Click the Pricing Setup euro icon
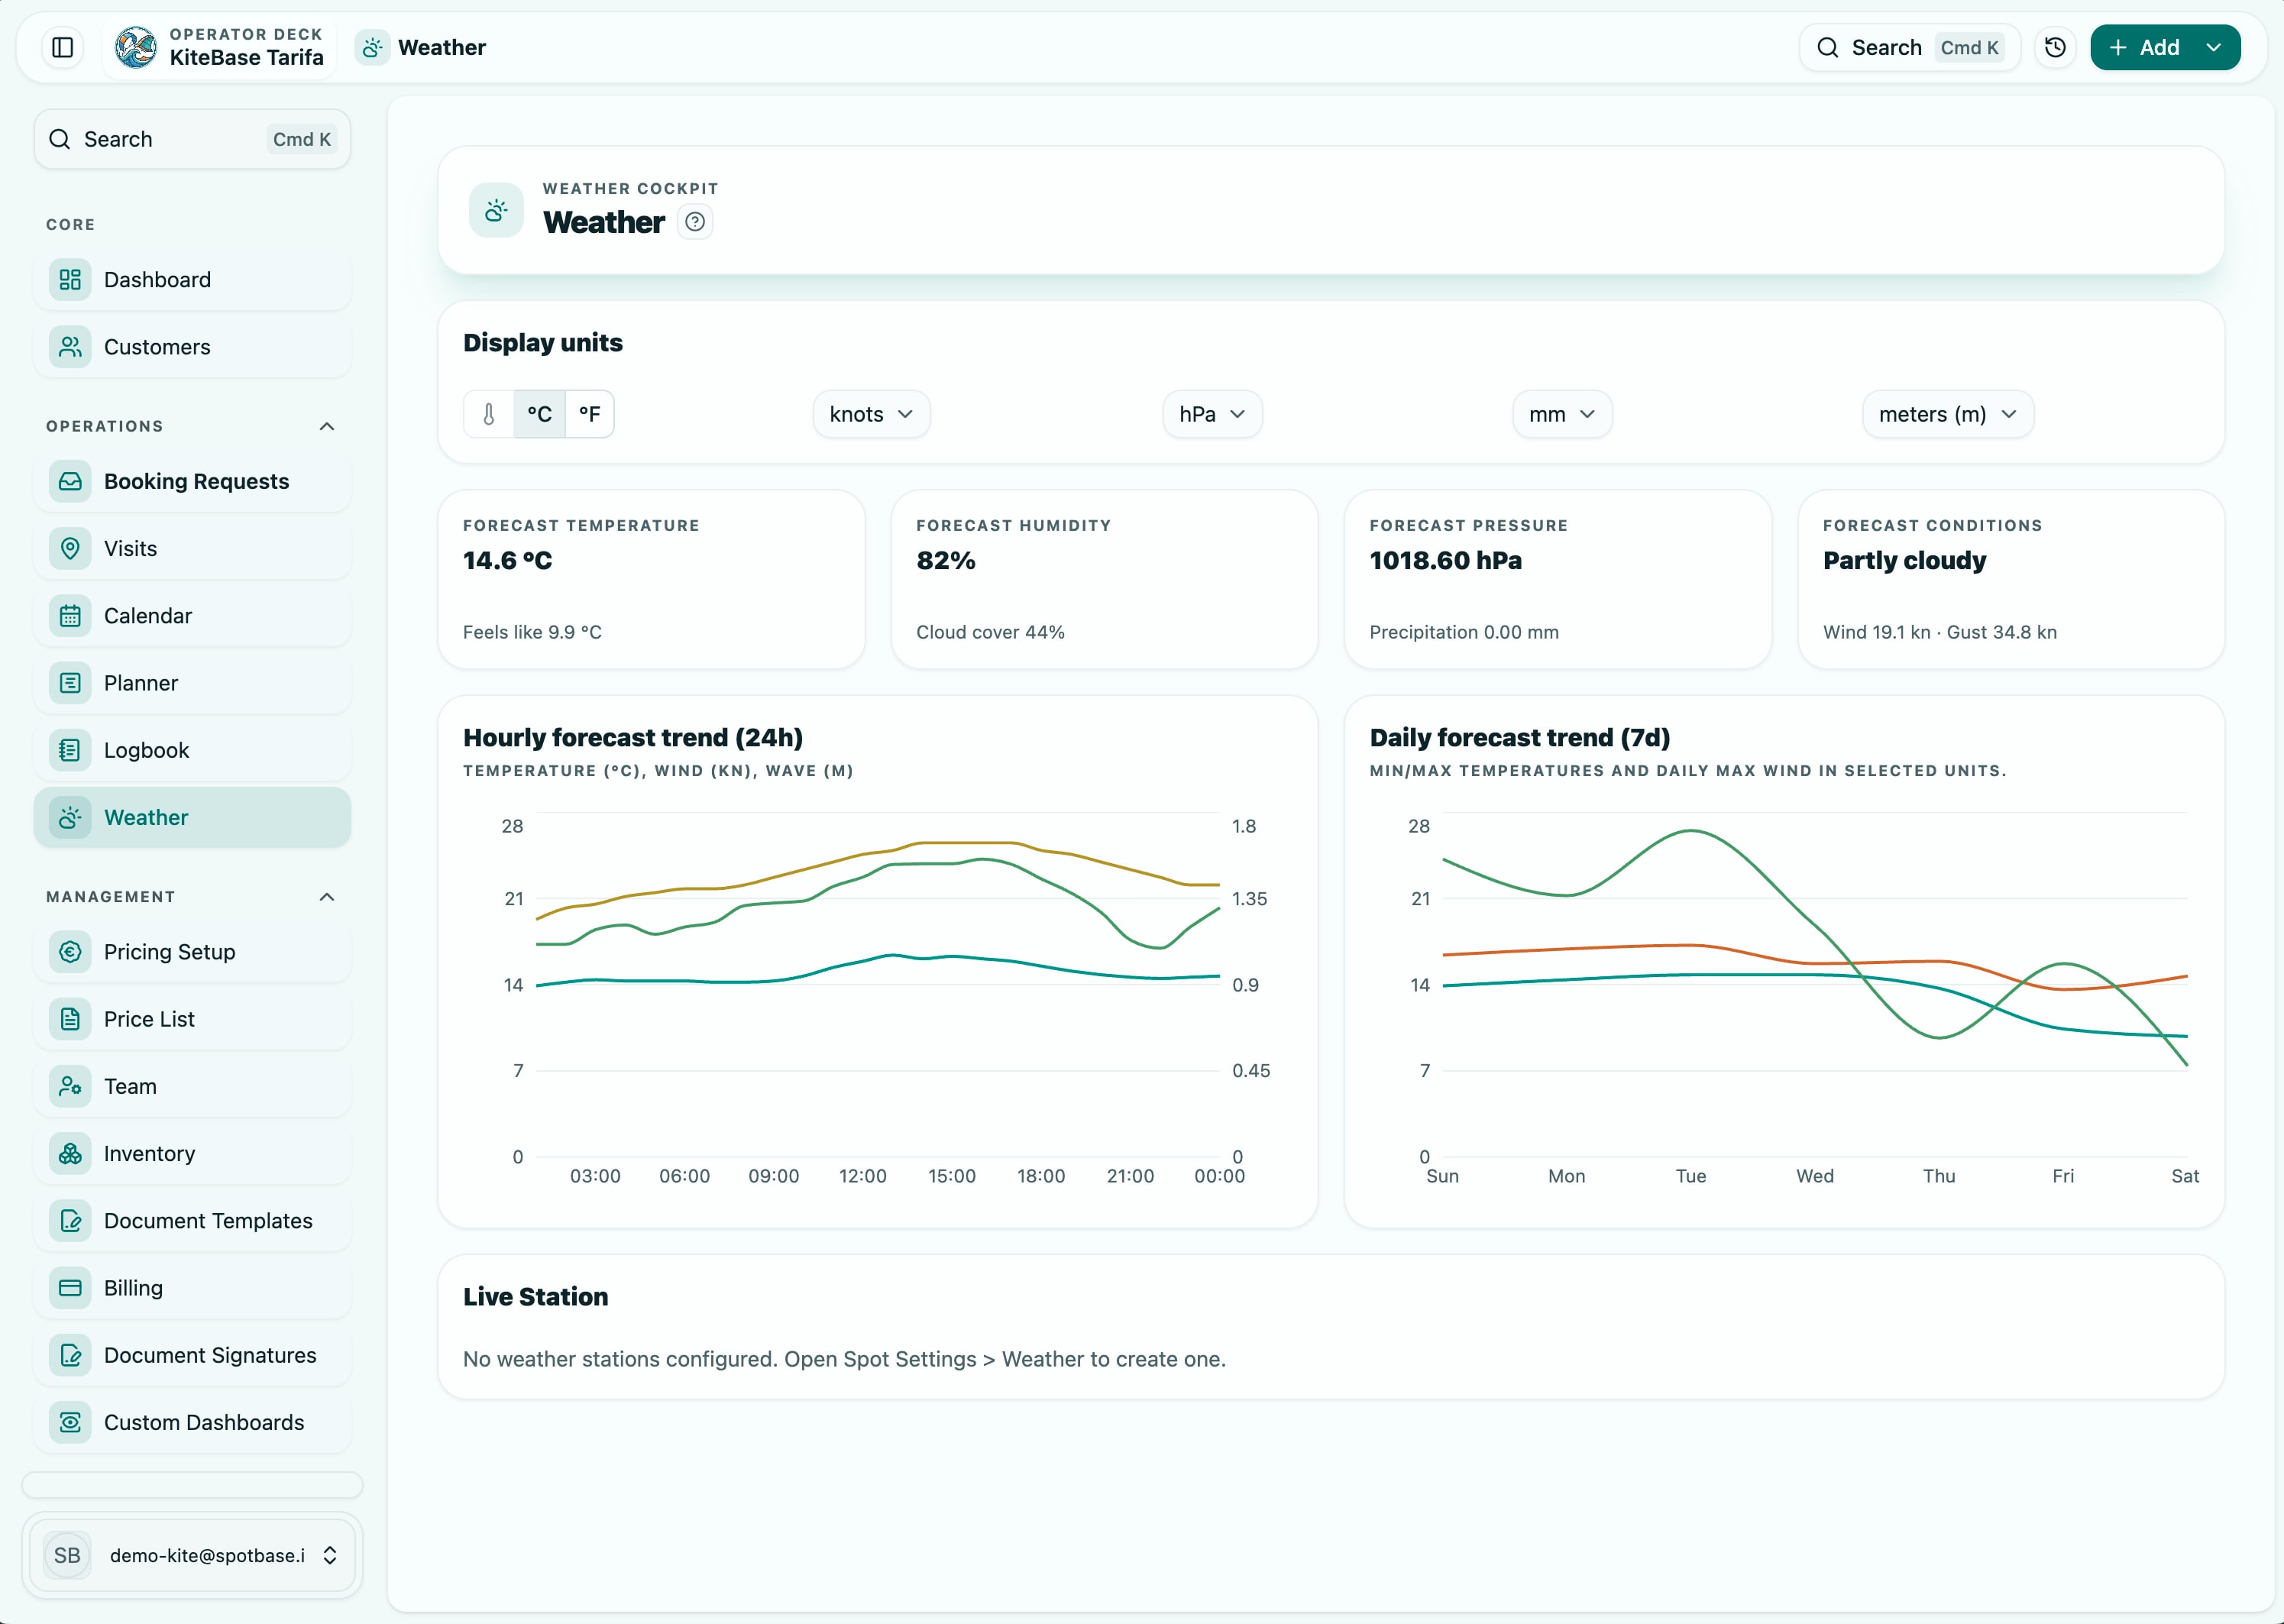This screenshot has height=1624, width=2284. click(x=70, y=951)
